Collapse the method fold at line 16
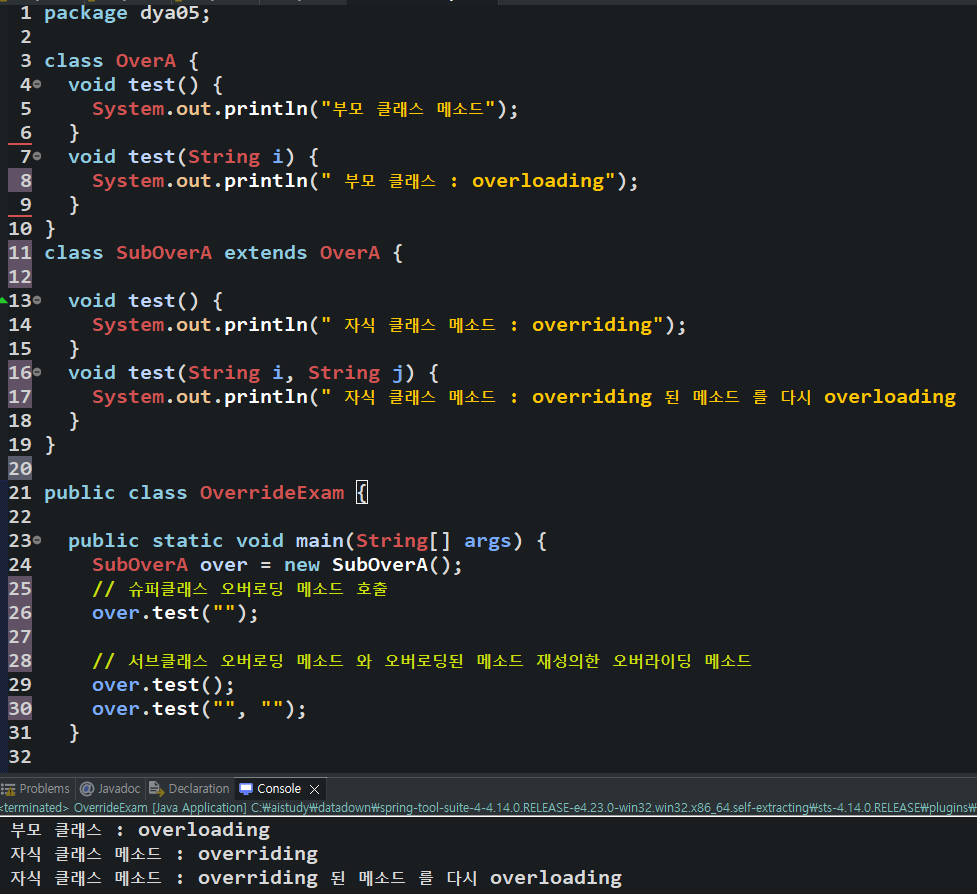The image size is (977, 894). (37, 373)
